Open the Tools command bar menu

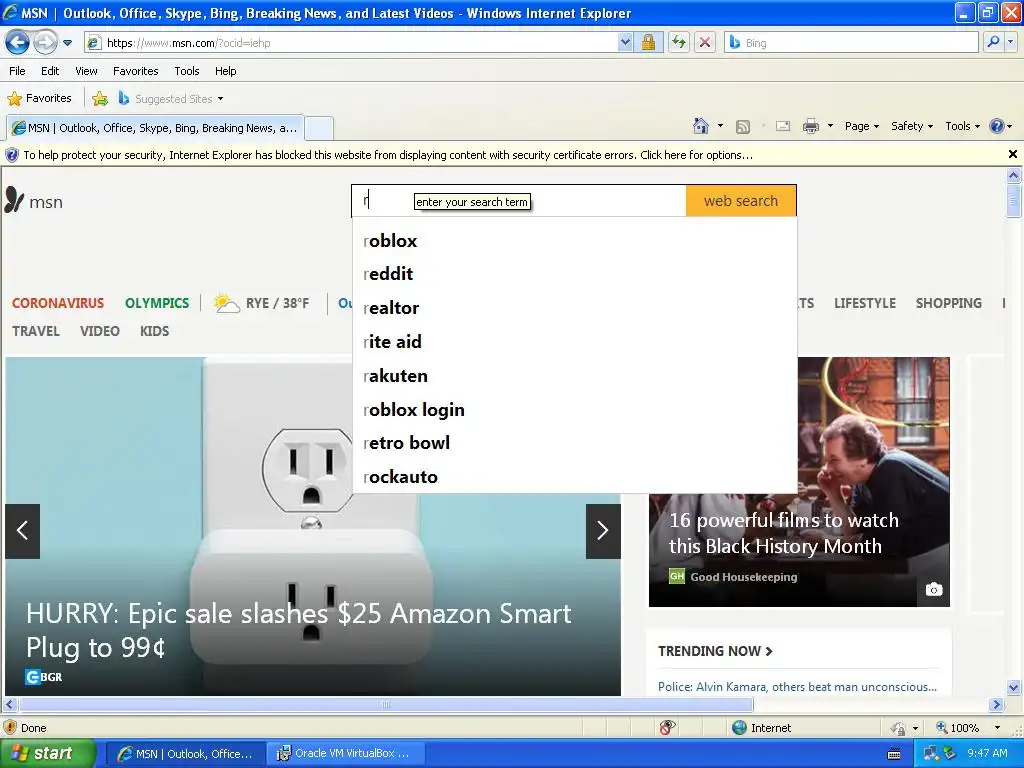click(x=962, y=126)
